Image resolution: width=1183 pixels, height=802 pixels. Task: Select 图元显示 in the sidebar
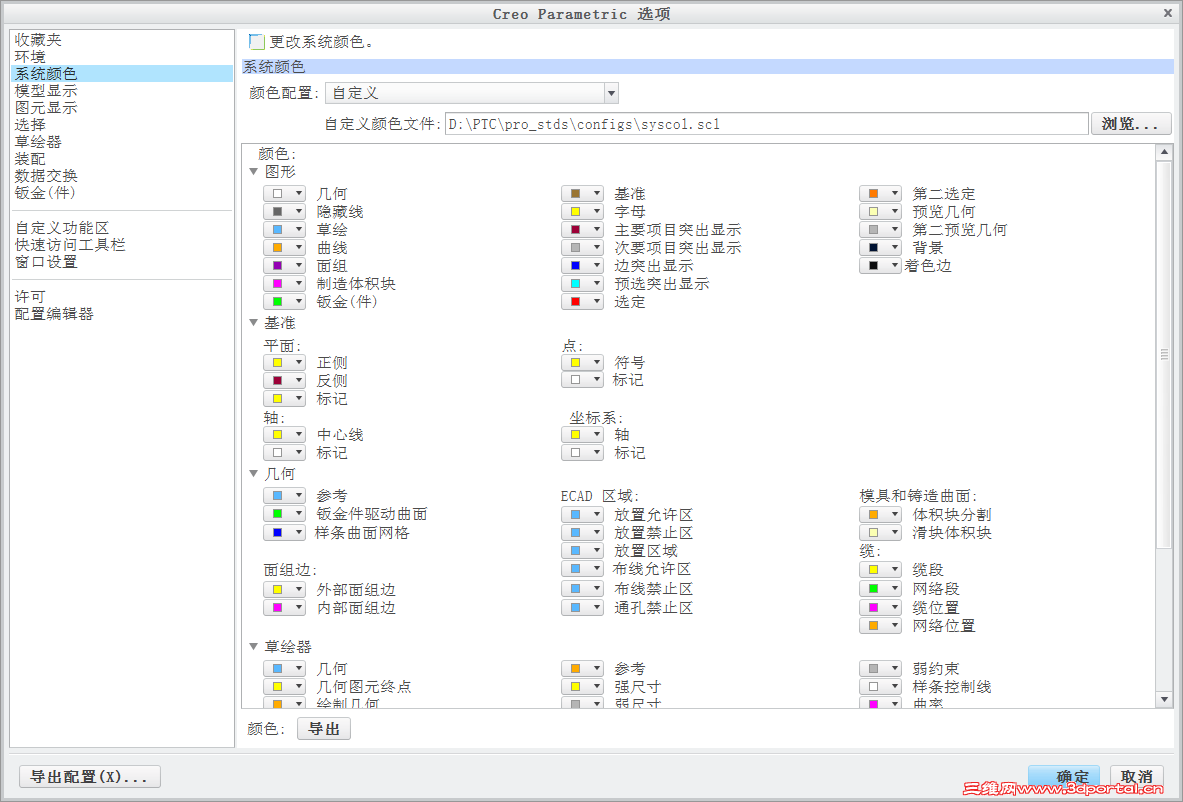(46, 107)
